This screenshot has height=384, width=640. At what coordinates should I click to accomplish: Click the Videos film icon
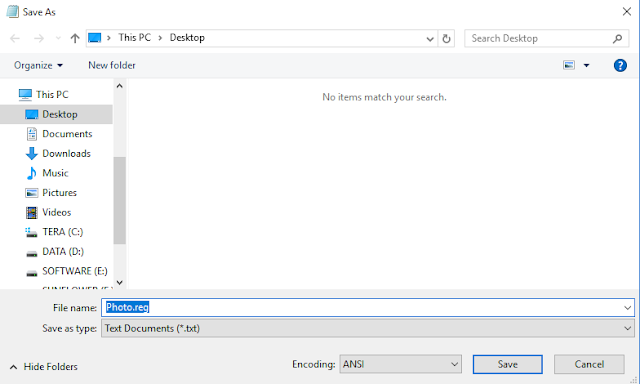[x=31, y=212]
